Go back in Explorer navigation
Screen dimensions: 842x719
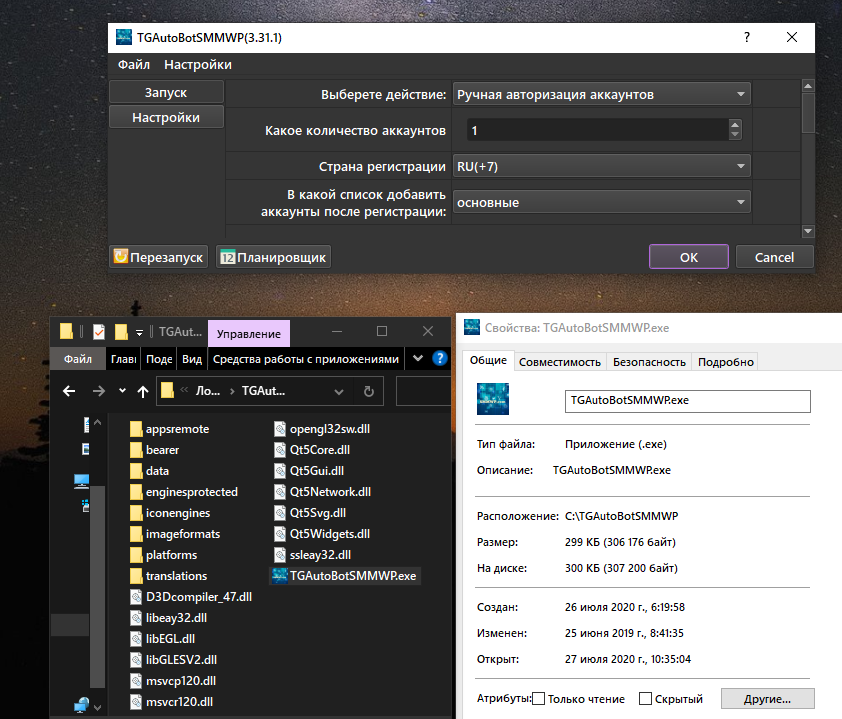click(x=69, y=391)
